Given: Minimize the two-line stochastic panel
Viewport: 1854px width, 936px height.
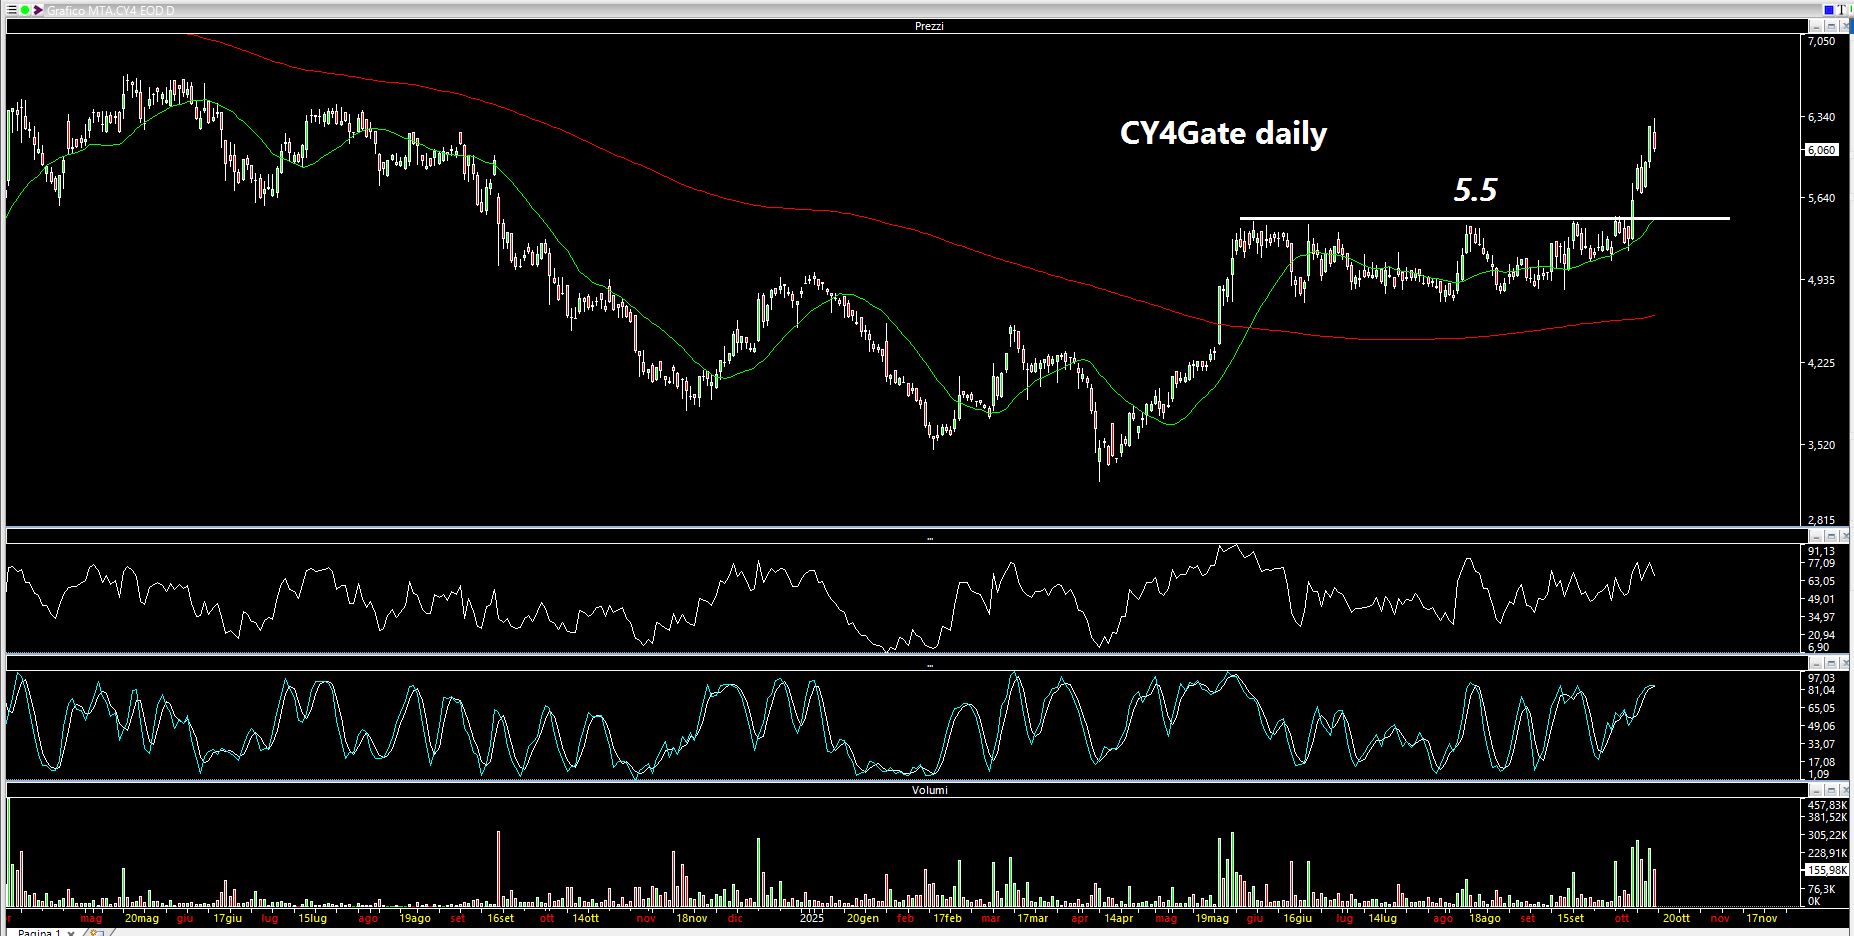Looking at the screenshot, I should point(1818,663).
